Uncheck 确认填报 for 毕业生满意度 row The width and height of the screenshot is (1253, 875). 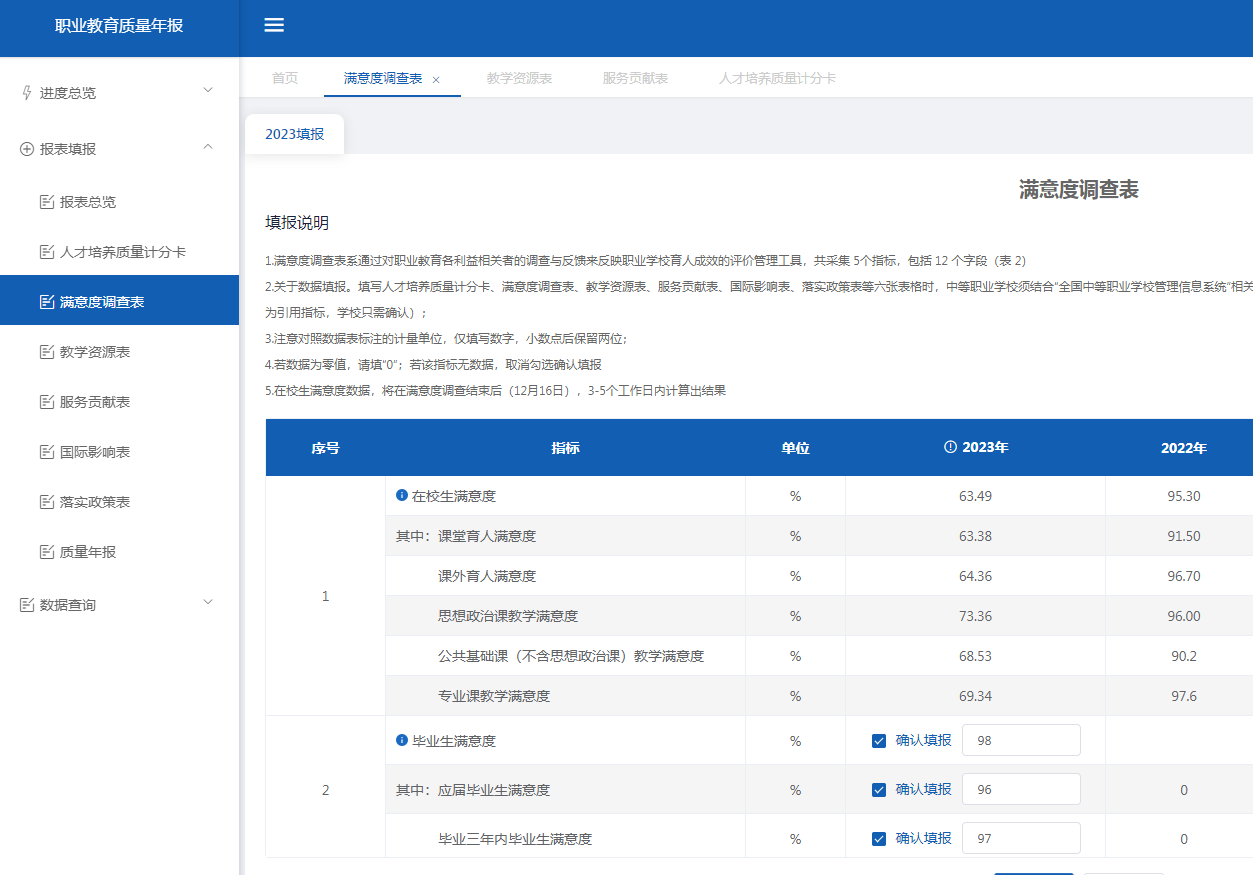(879, 741)
